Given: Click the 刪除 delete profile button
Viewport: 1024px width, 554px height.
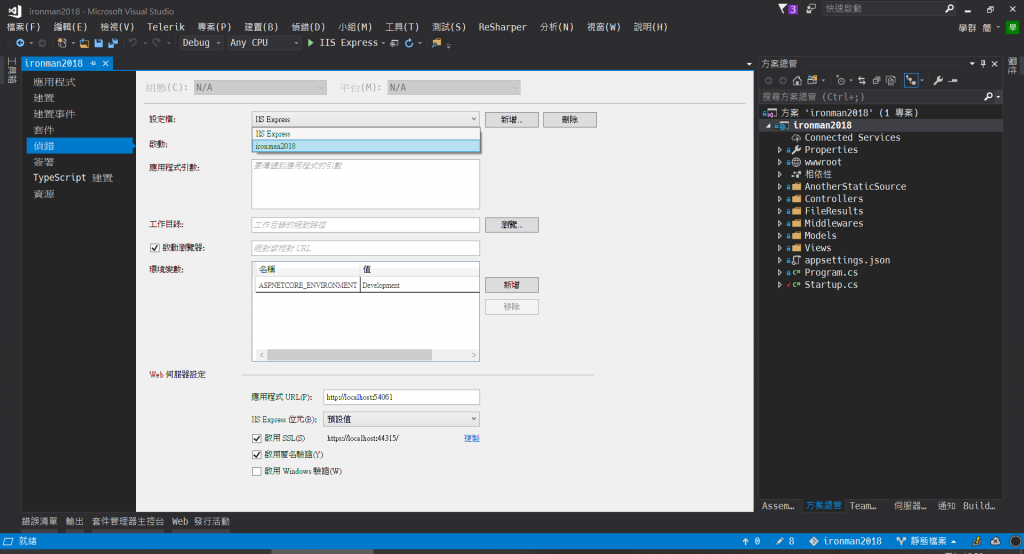Looking at the screenshot, I should click(x=569, y=120).
